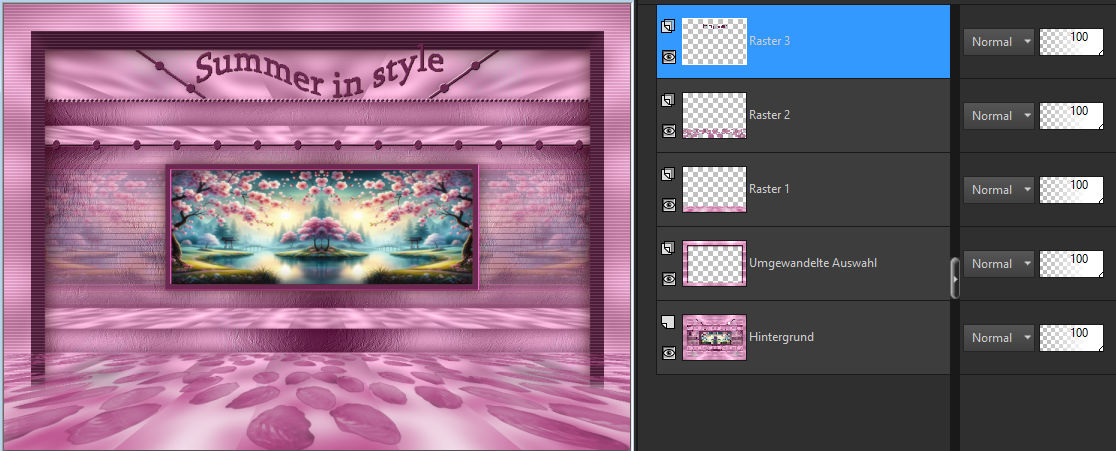
Task: Click the raster layer type icon for Raster 3
Action: (x=668, y=26)
